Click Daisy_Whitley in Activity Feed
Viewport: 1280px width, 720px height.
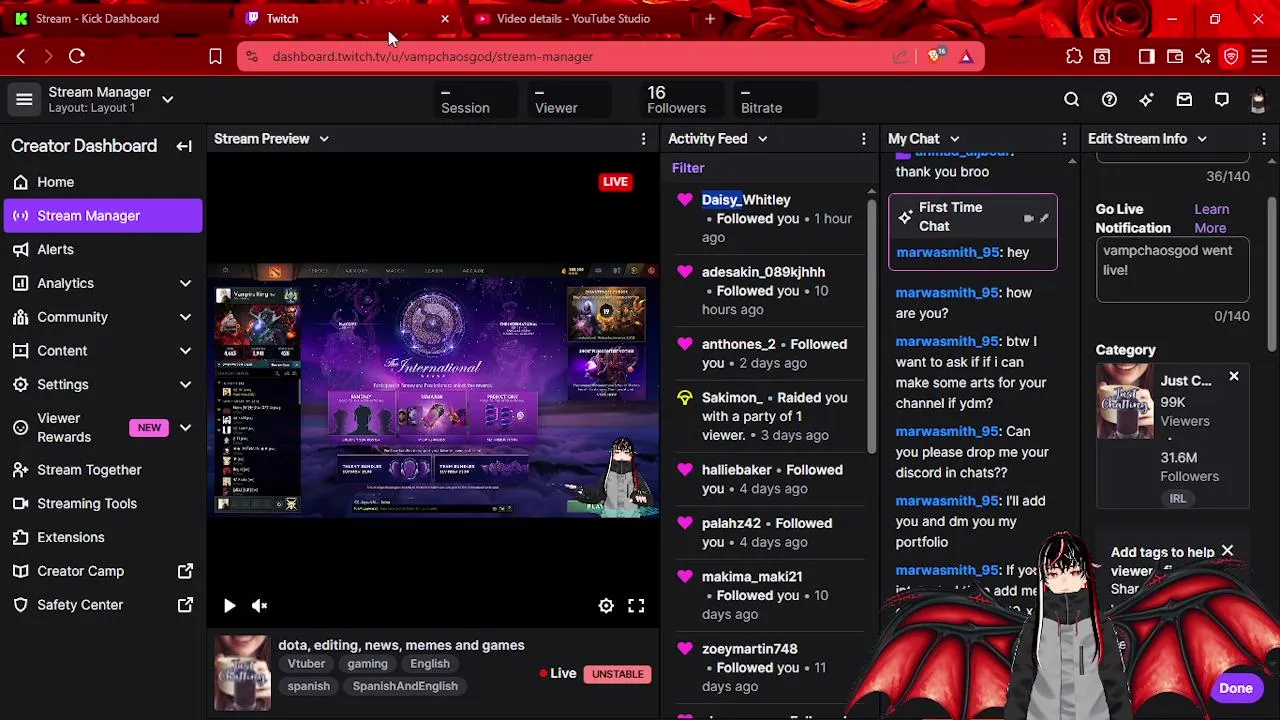point(746,200)
